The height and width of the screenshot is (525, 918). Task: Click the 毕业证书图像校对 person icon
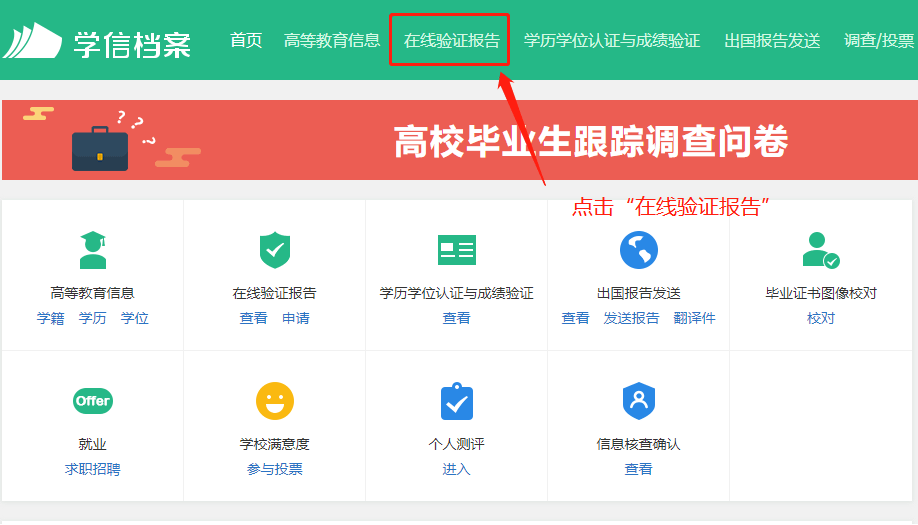click(x=820, y=250)
